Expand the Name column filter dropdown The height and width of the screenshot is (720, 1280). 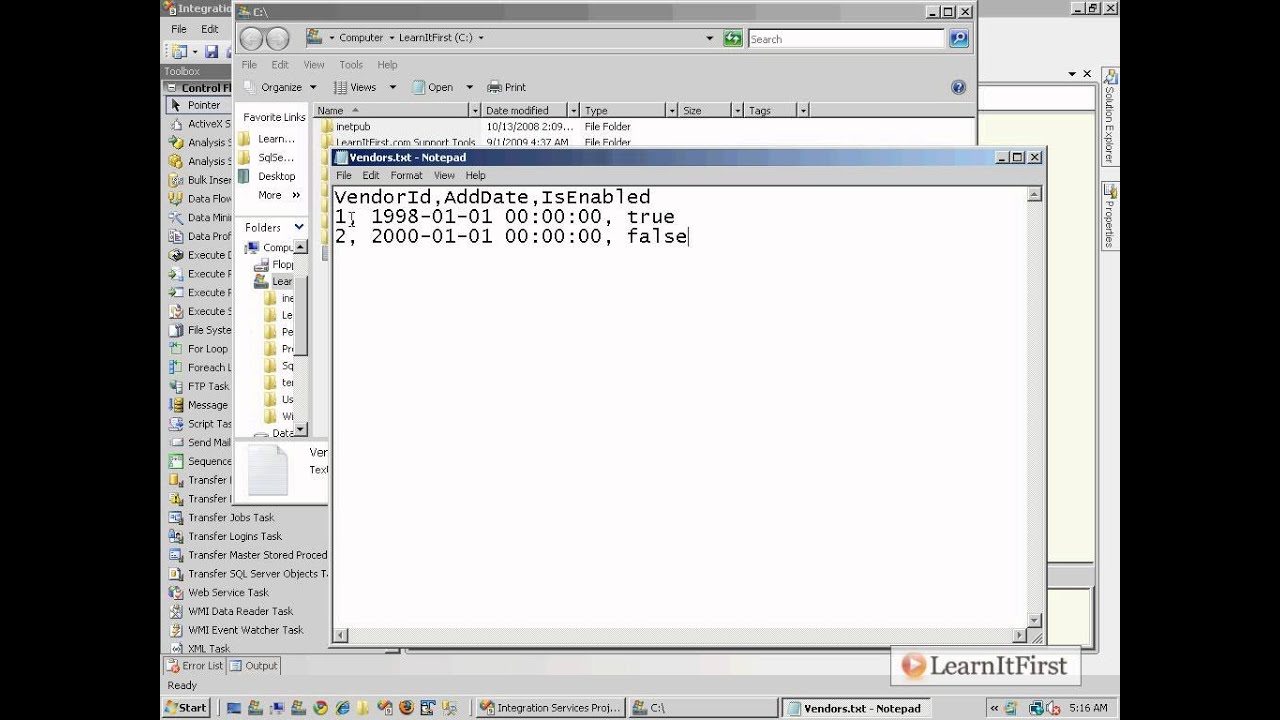click(x=474, y=110)
